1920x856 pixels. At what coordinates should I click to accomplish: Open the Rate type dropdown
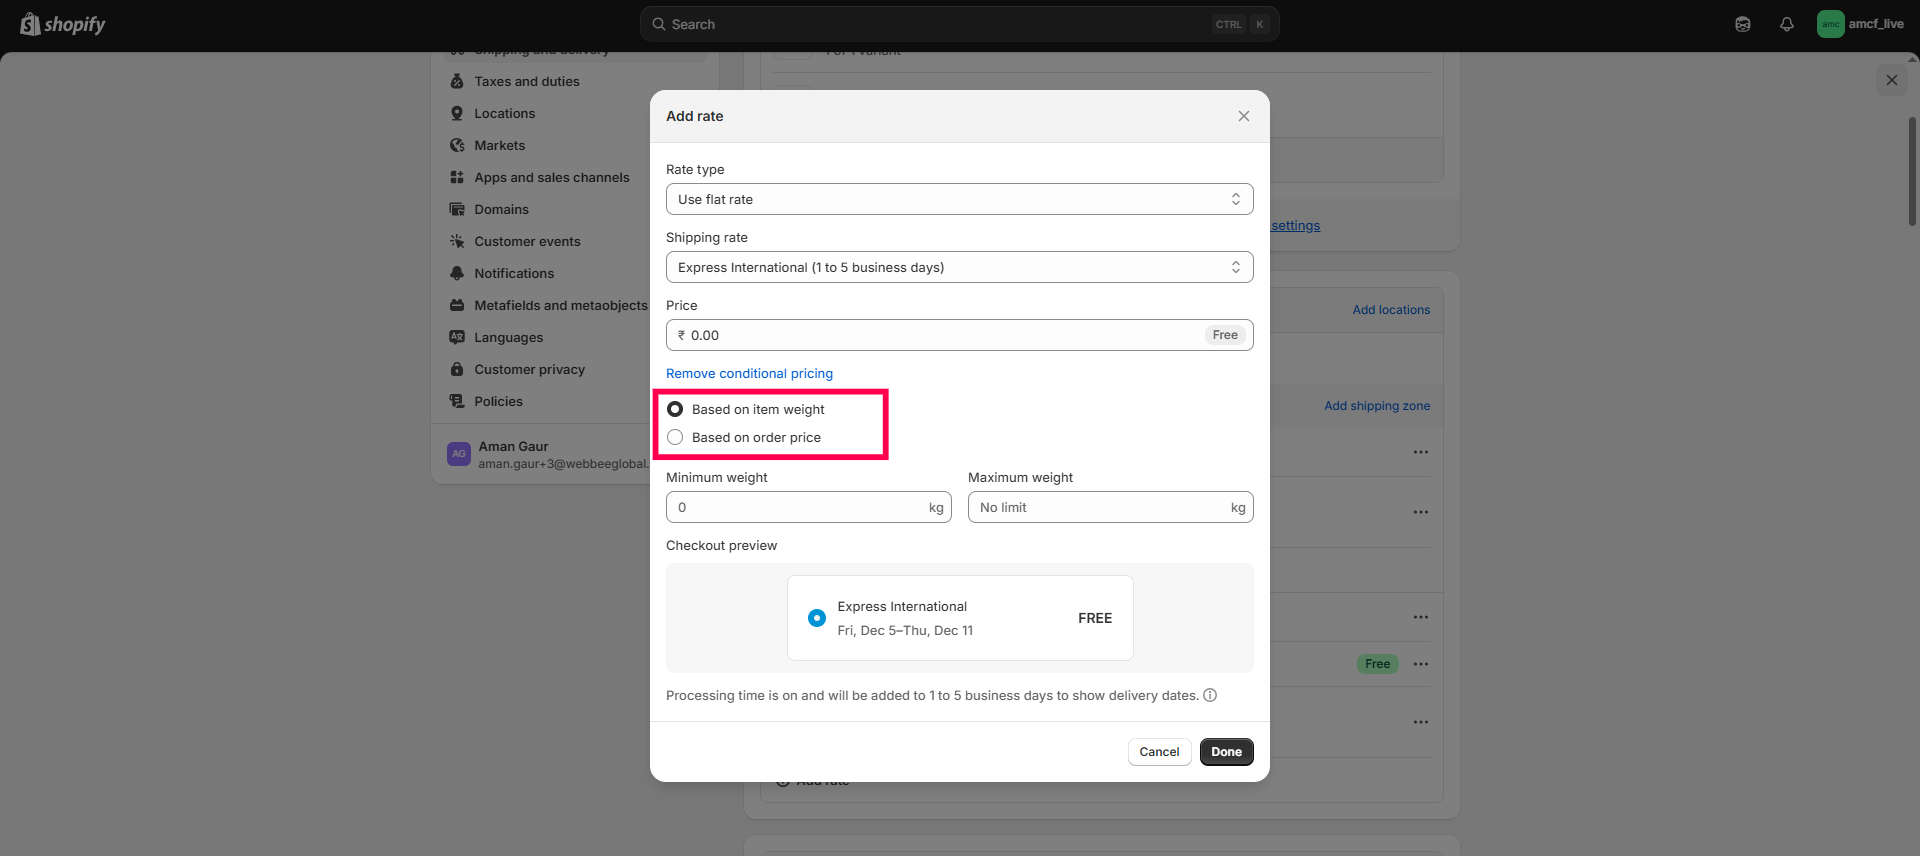[x=959, y=199]
